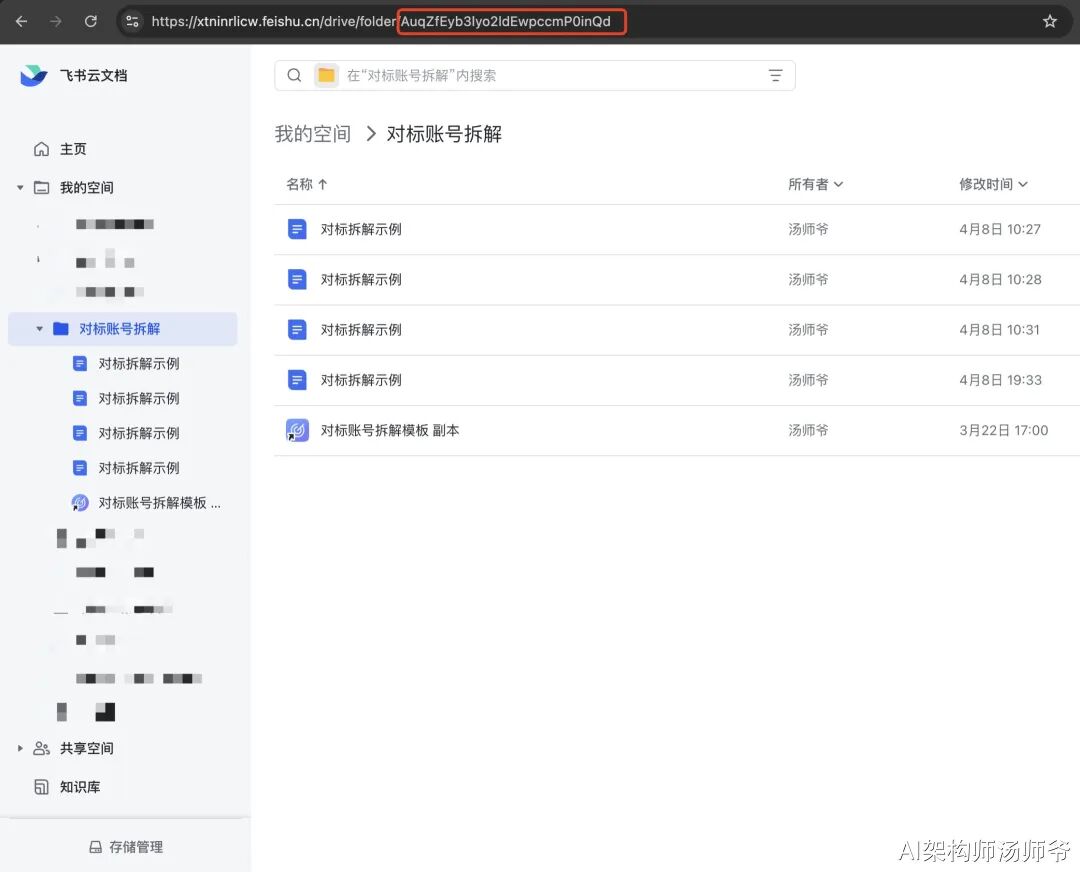Click the Feishu Docs logo icon

[x=34, y=76]
